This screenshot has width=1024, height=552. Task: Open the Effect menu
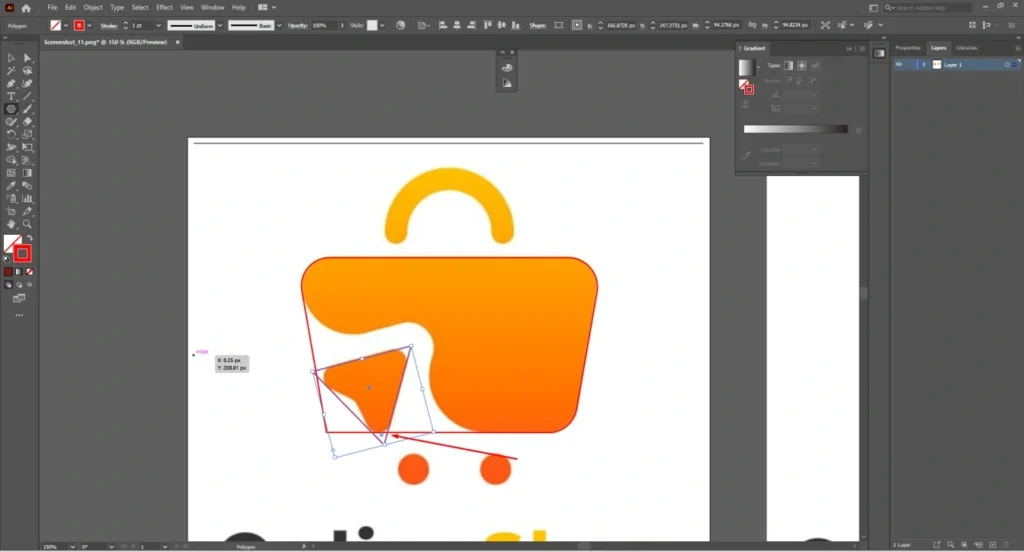click(164, 8)
